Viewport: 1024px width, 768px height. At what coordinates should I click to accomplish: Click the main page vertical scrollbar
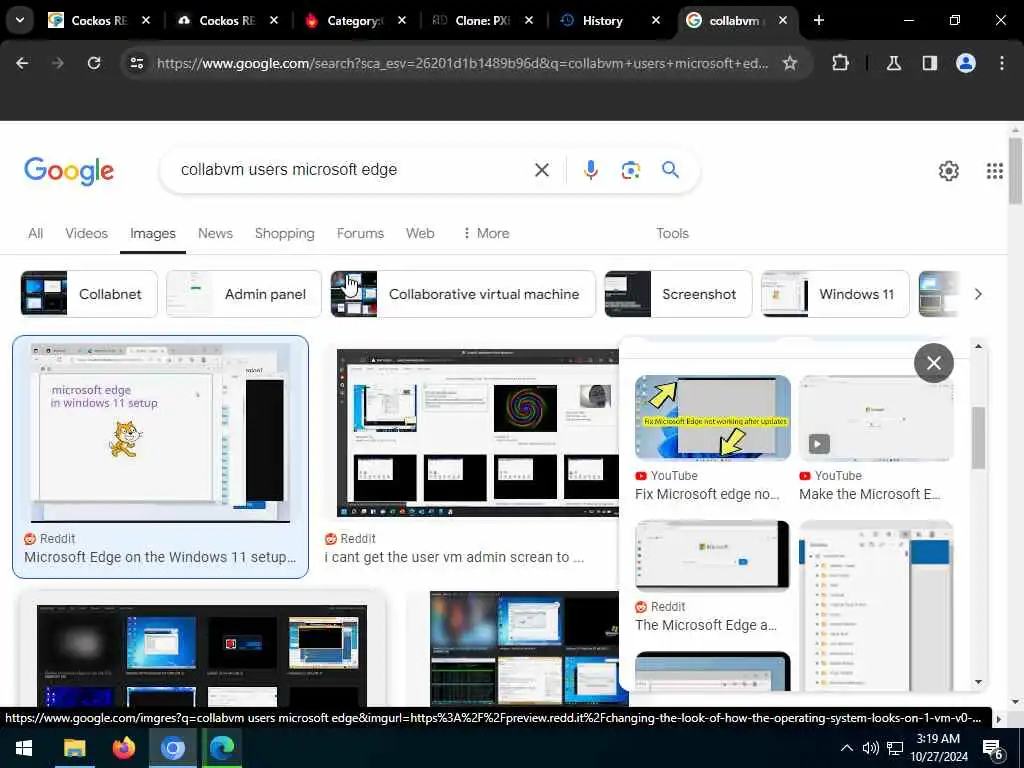1015,171
